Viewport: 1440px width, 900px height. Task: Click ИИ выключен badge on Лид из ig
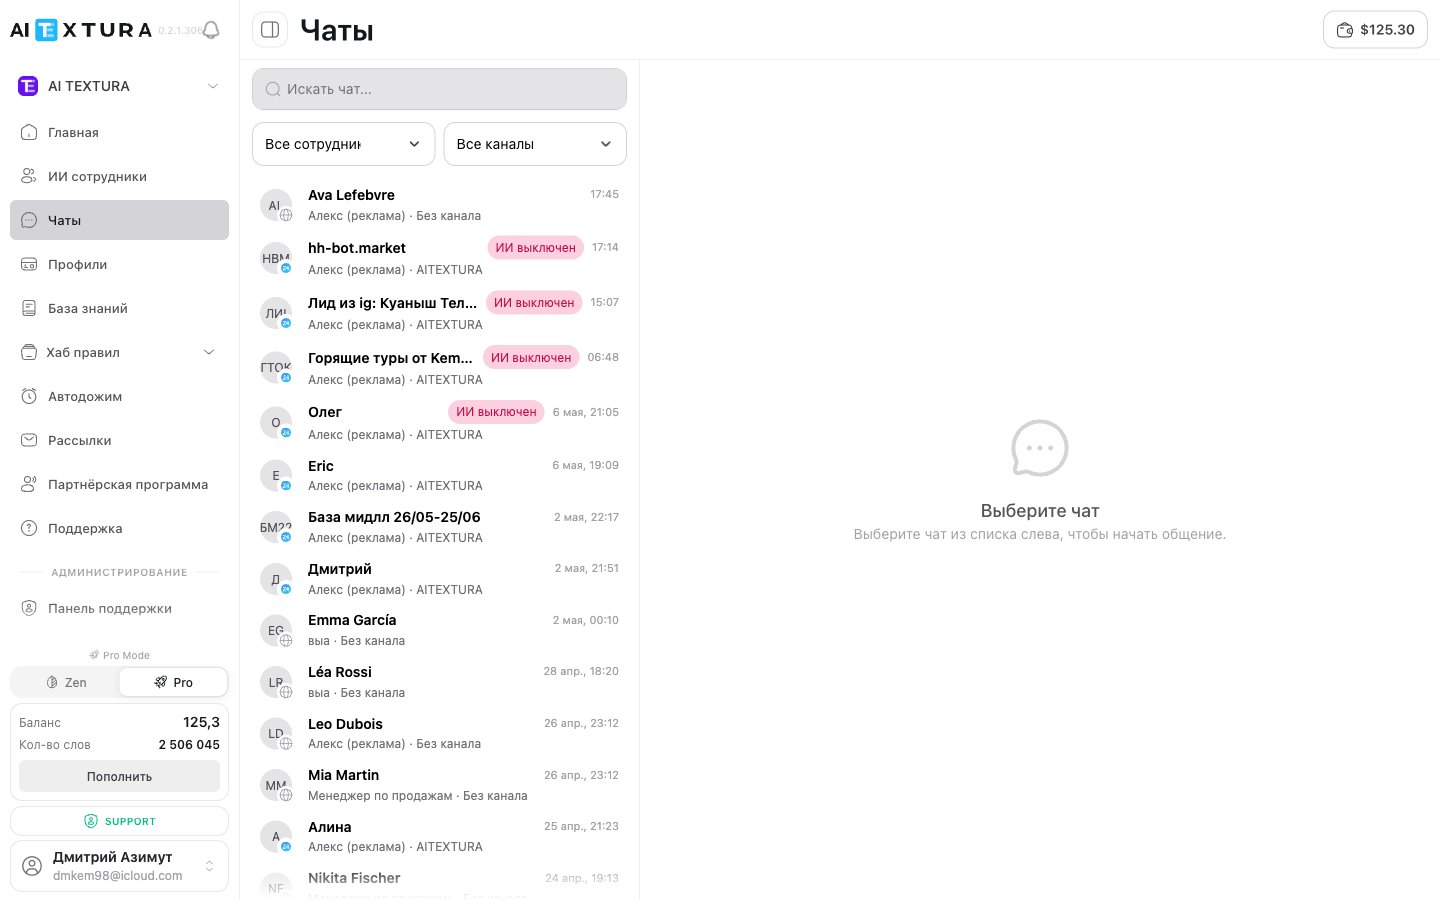[x=534, y=303]
